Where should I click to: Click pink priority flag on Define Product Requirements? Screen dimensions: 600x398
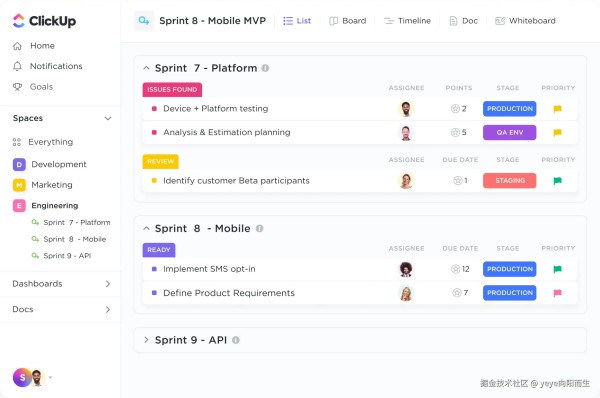[558, 293]
